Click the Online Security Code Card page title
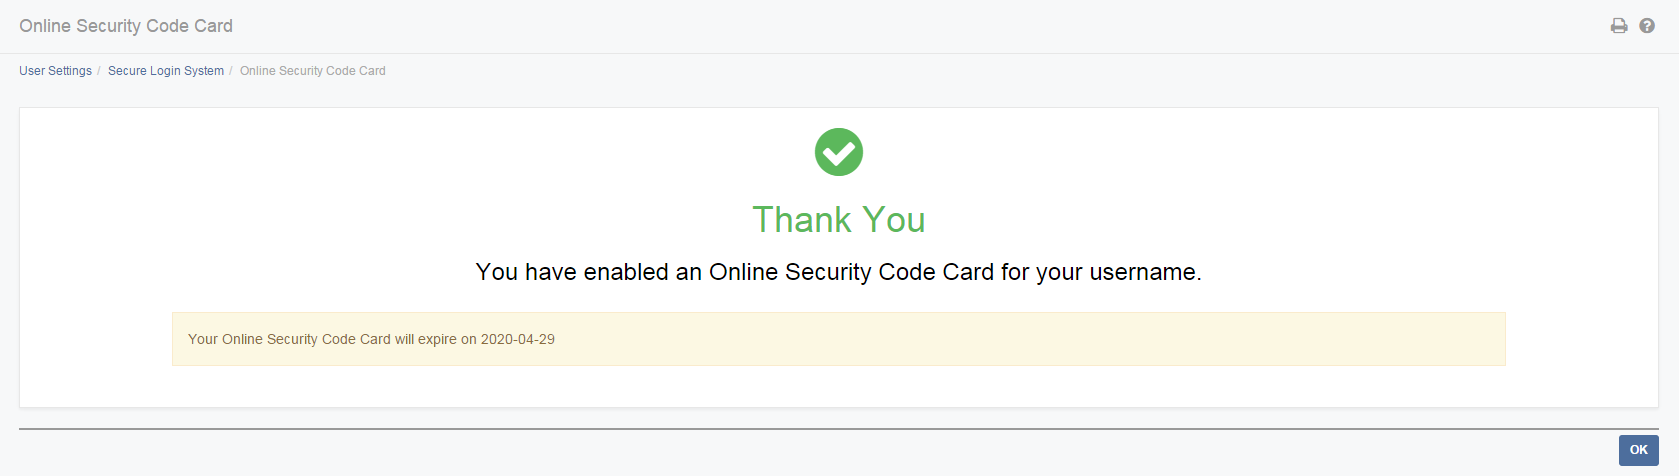 [x=126, y=26]
